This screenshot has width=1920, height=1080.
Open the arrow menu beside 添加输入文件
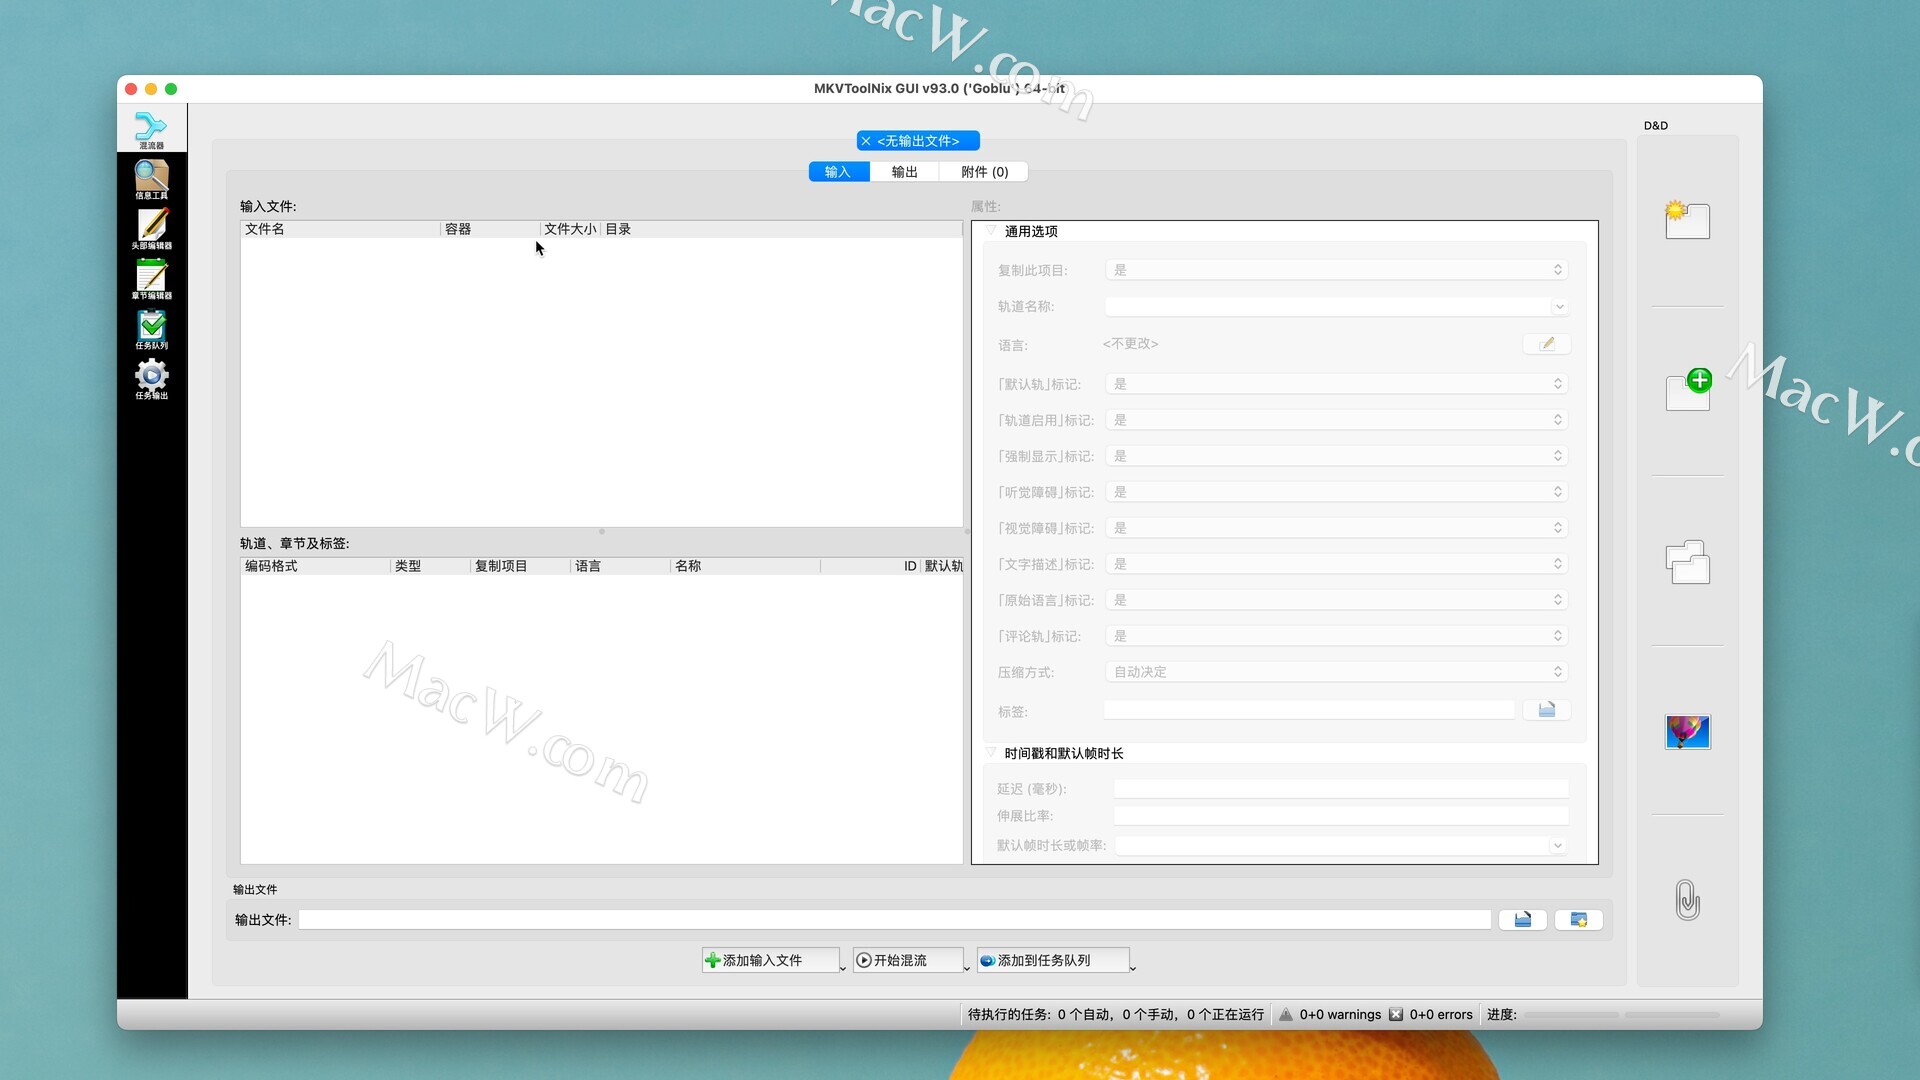point(843,967)
